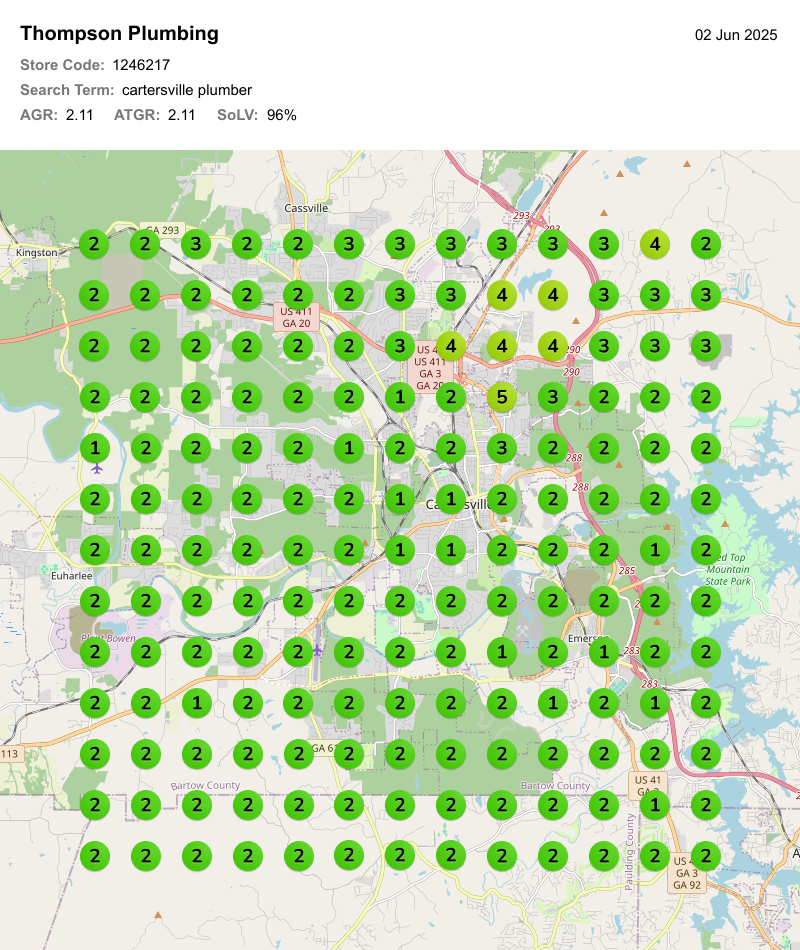Viewport: 800px width, 950px height.
Task: Click the SoLV 96% value
Action: [282, 115]
